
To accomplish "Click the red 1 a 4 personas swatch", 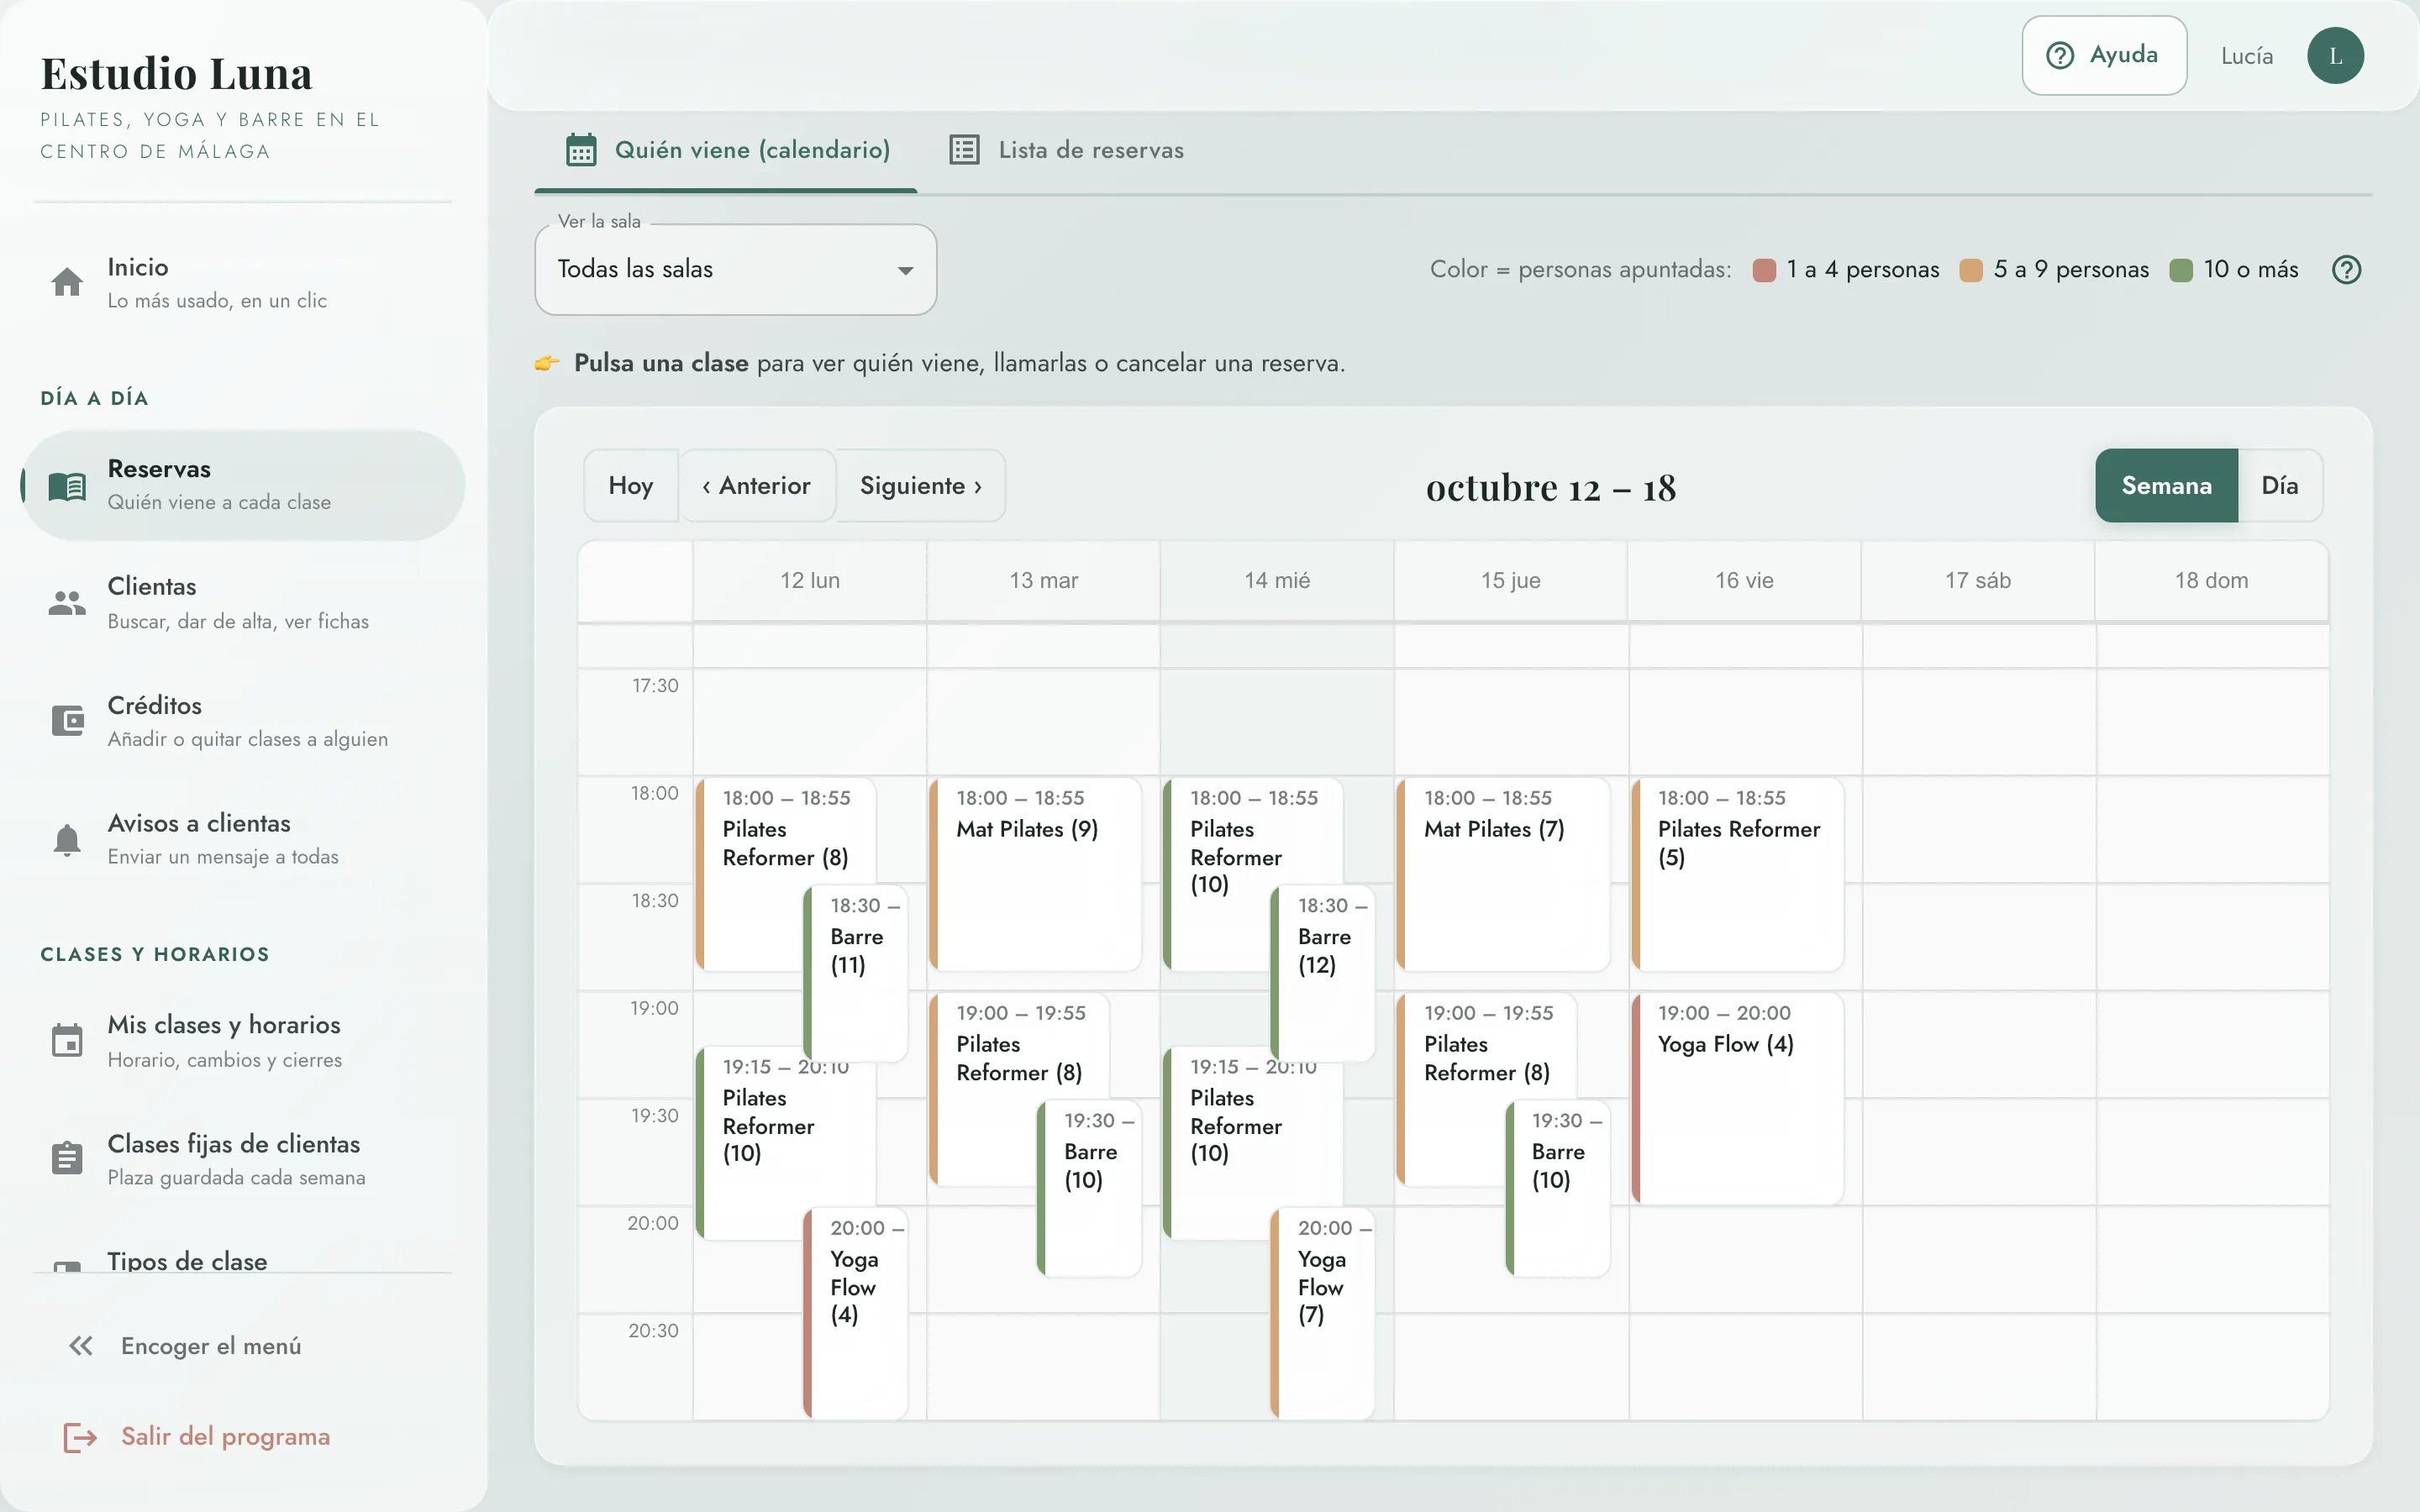I will [1764, 270].
